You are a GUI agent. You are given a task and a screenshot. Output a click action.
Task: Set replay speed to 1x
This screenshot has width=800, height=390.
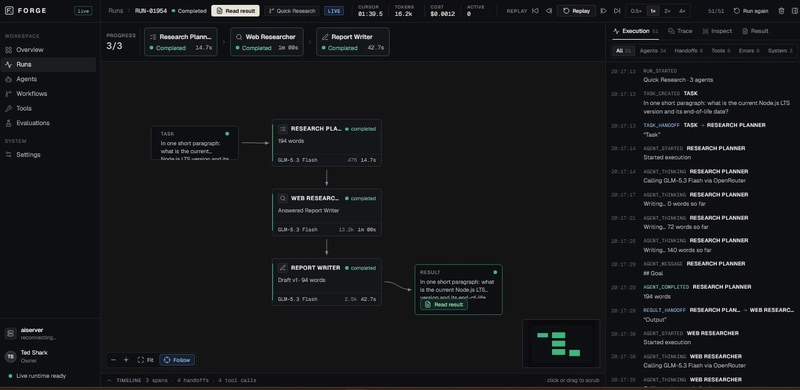[653, 11]
